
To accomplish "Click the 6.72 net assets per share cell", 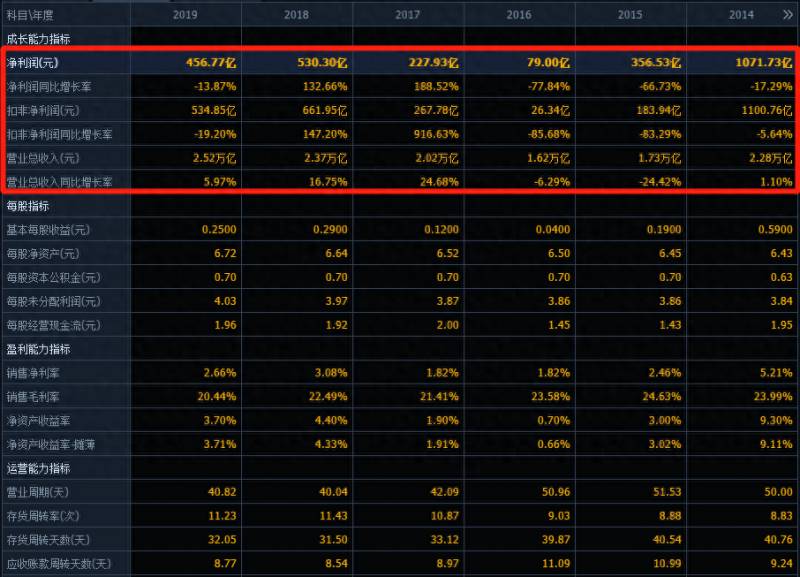I will [225, 254].
